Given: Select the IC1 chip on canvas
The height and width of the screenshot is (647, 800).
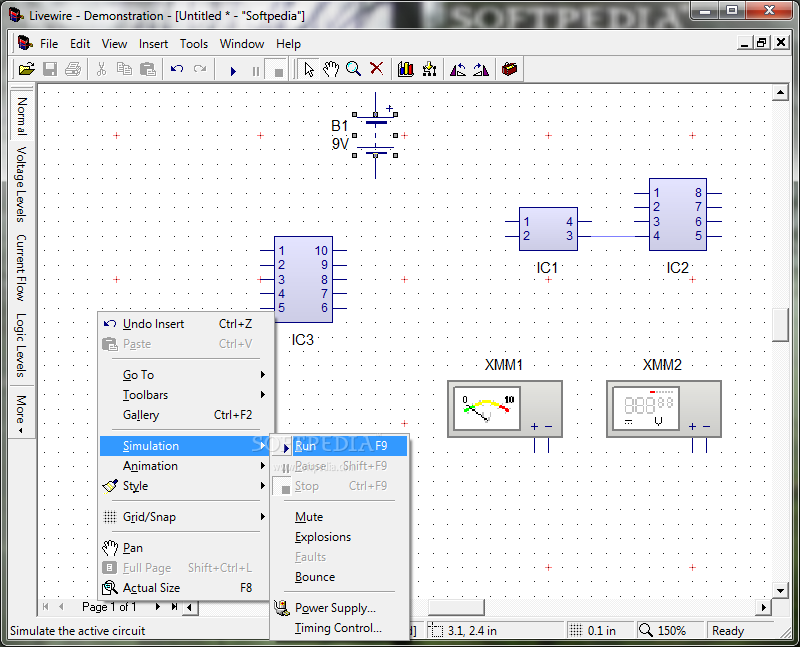Looking at the screenshot, I should (548, 229).
